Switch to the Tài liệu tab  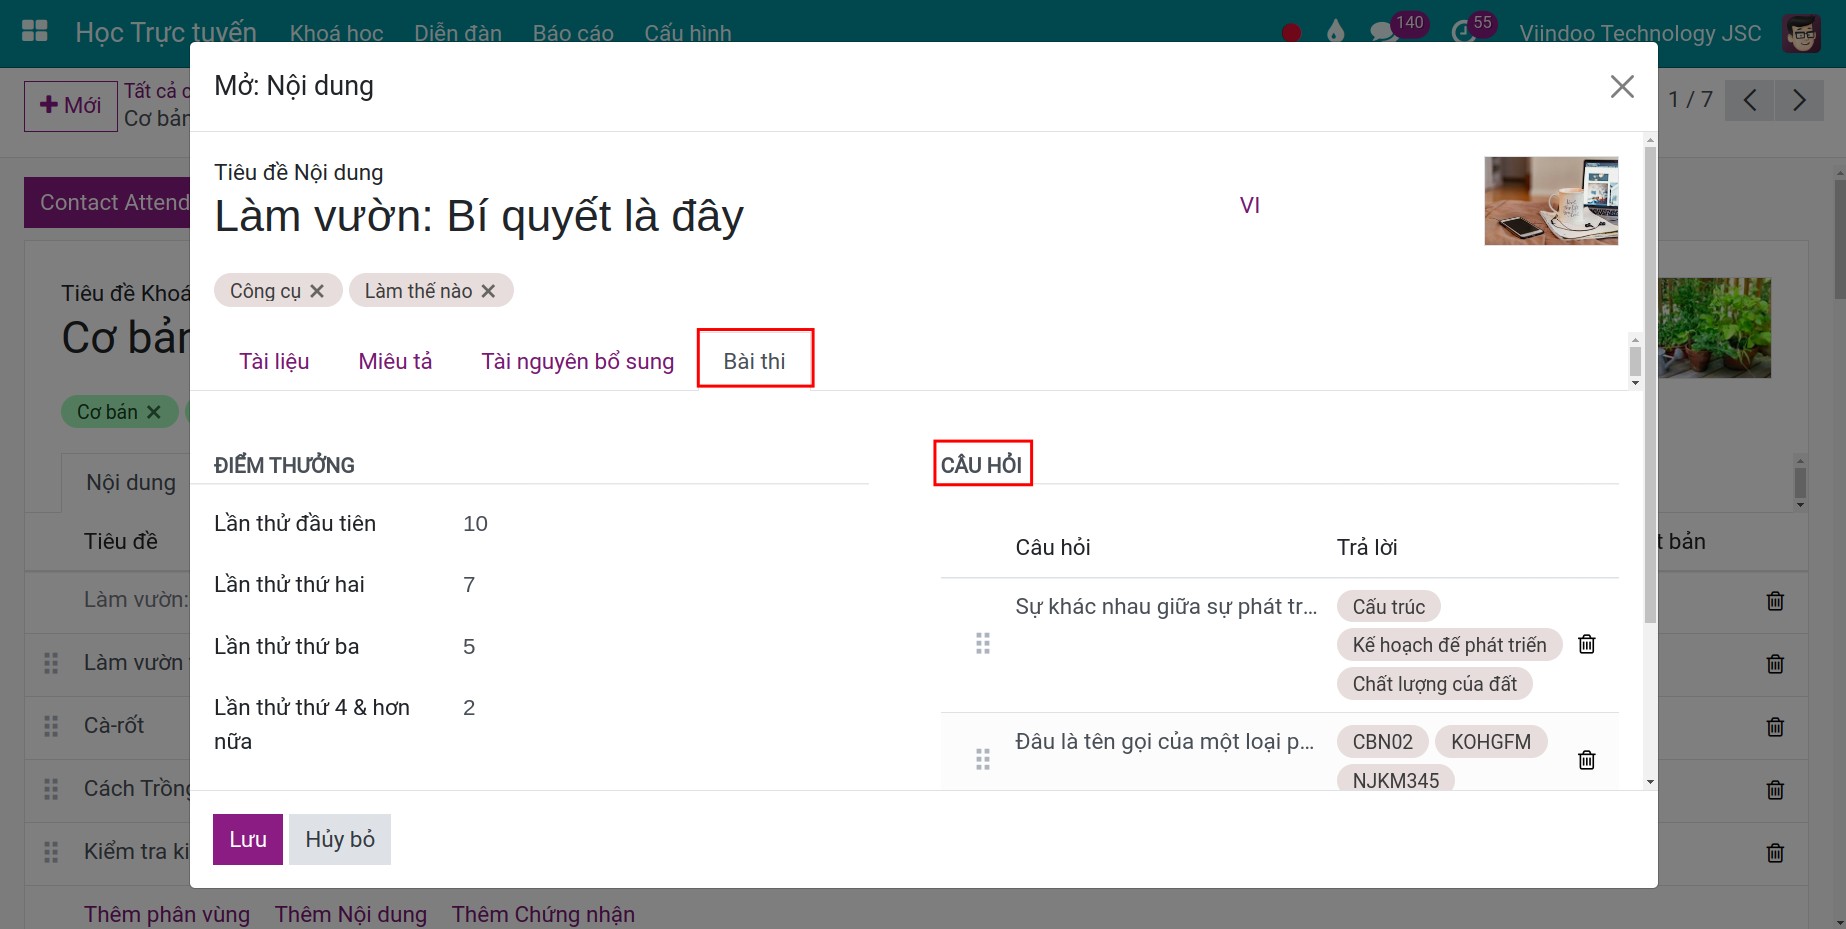point(274,361)
